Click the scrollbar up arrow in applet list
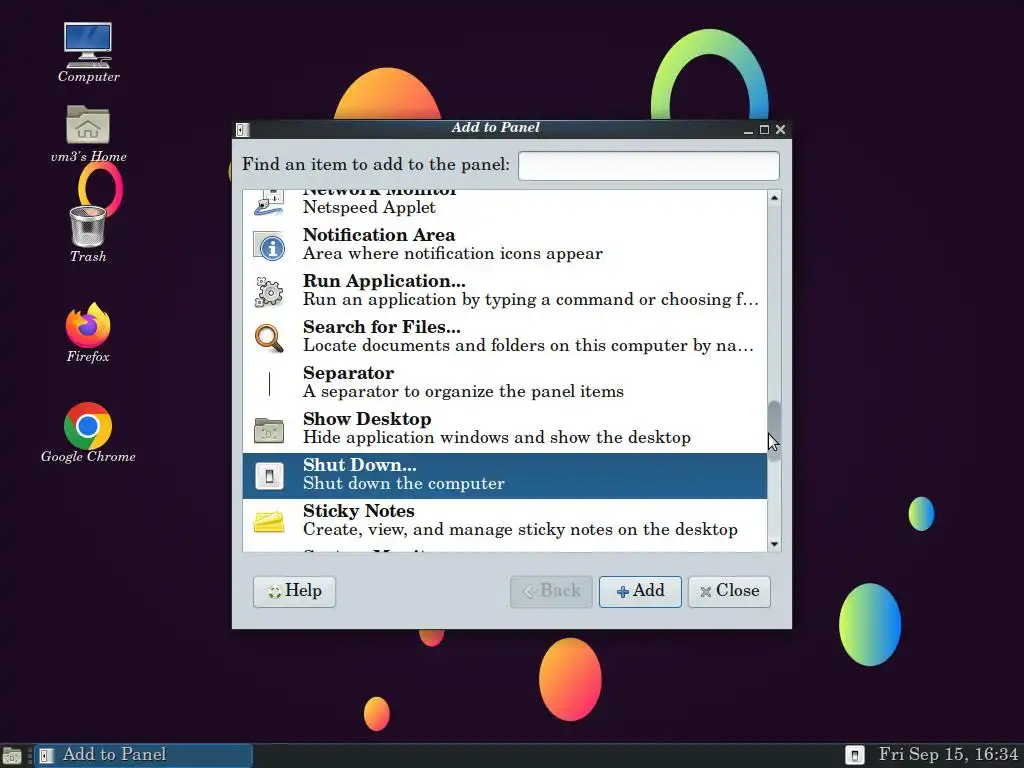 (x=774, y=197)
